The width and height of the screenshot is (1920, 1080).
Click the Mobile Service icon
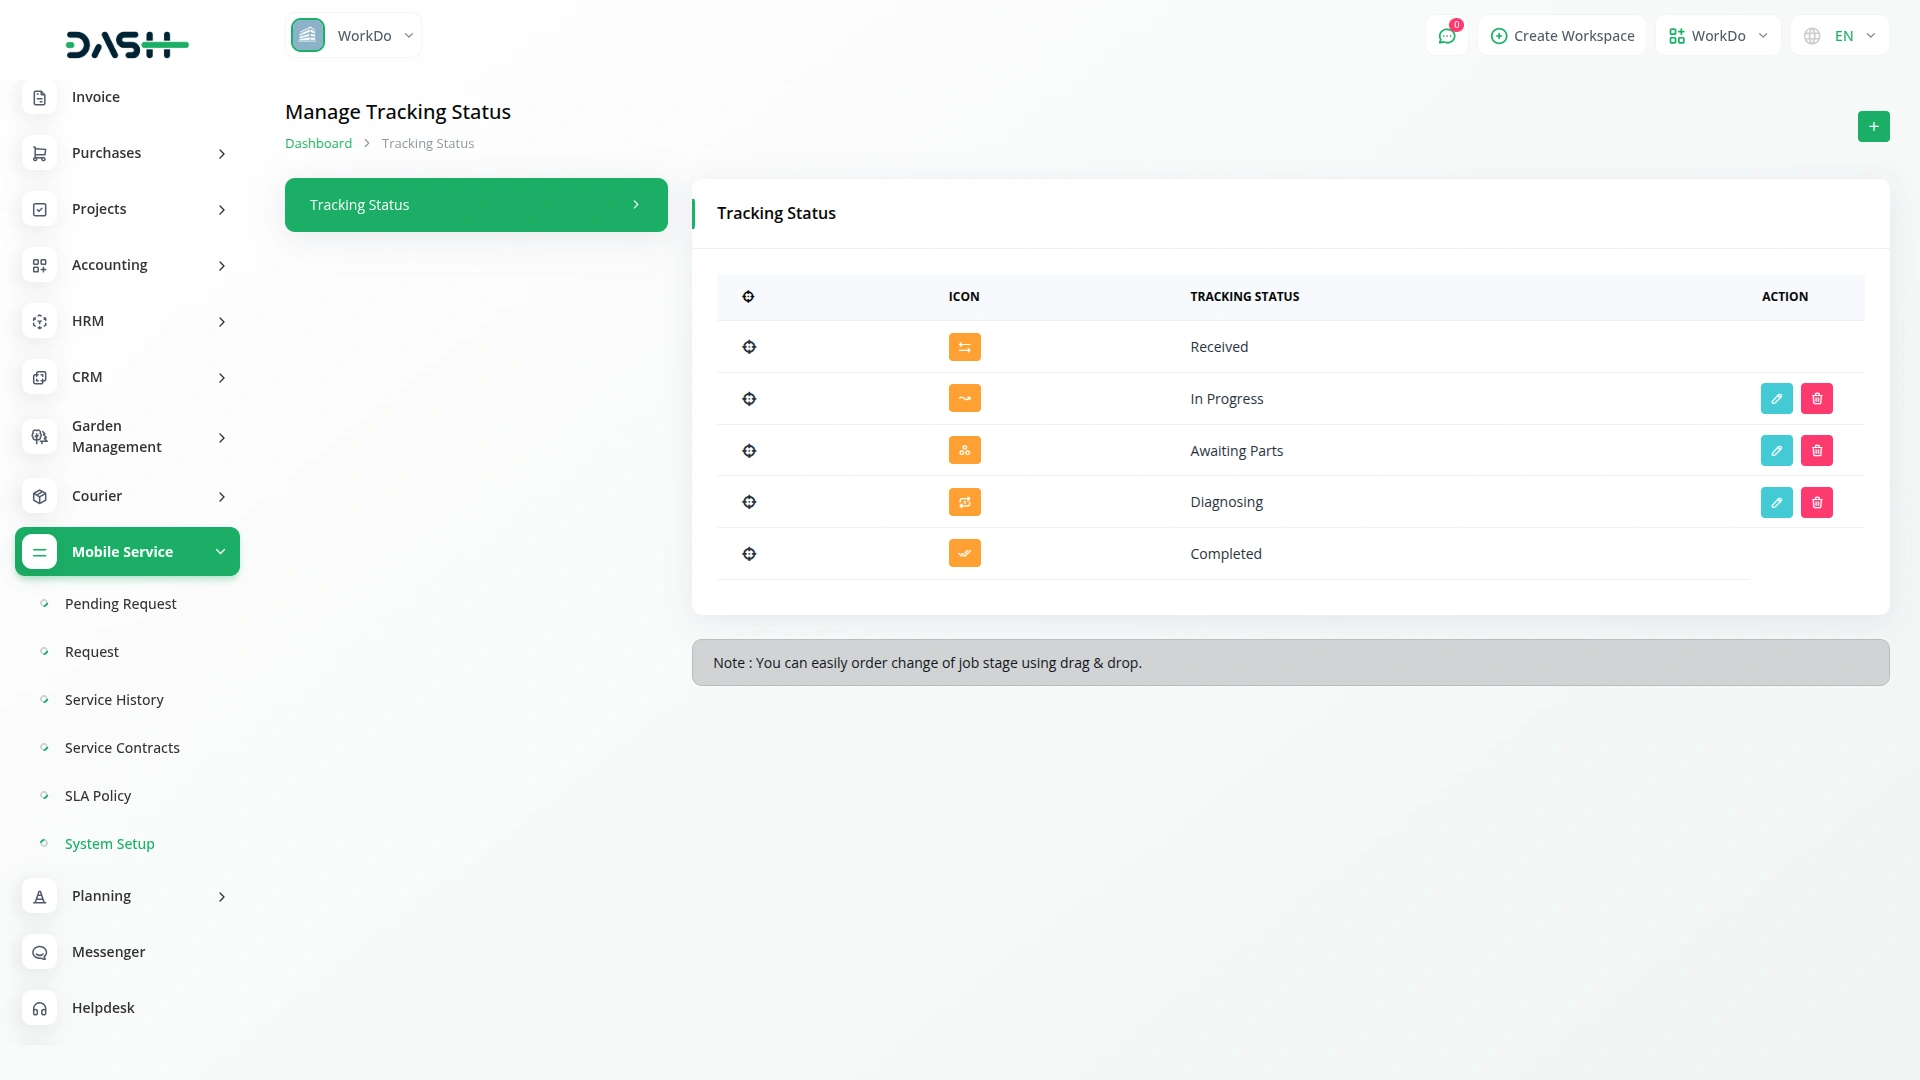coord(39,552)
